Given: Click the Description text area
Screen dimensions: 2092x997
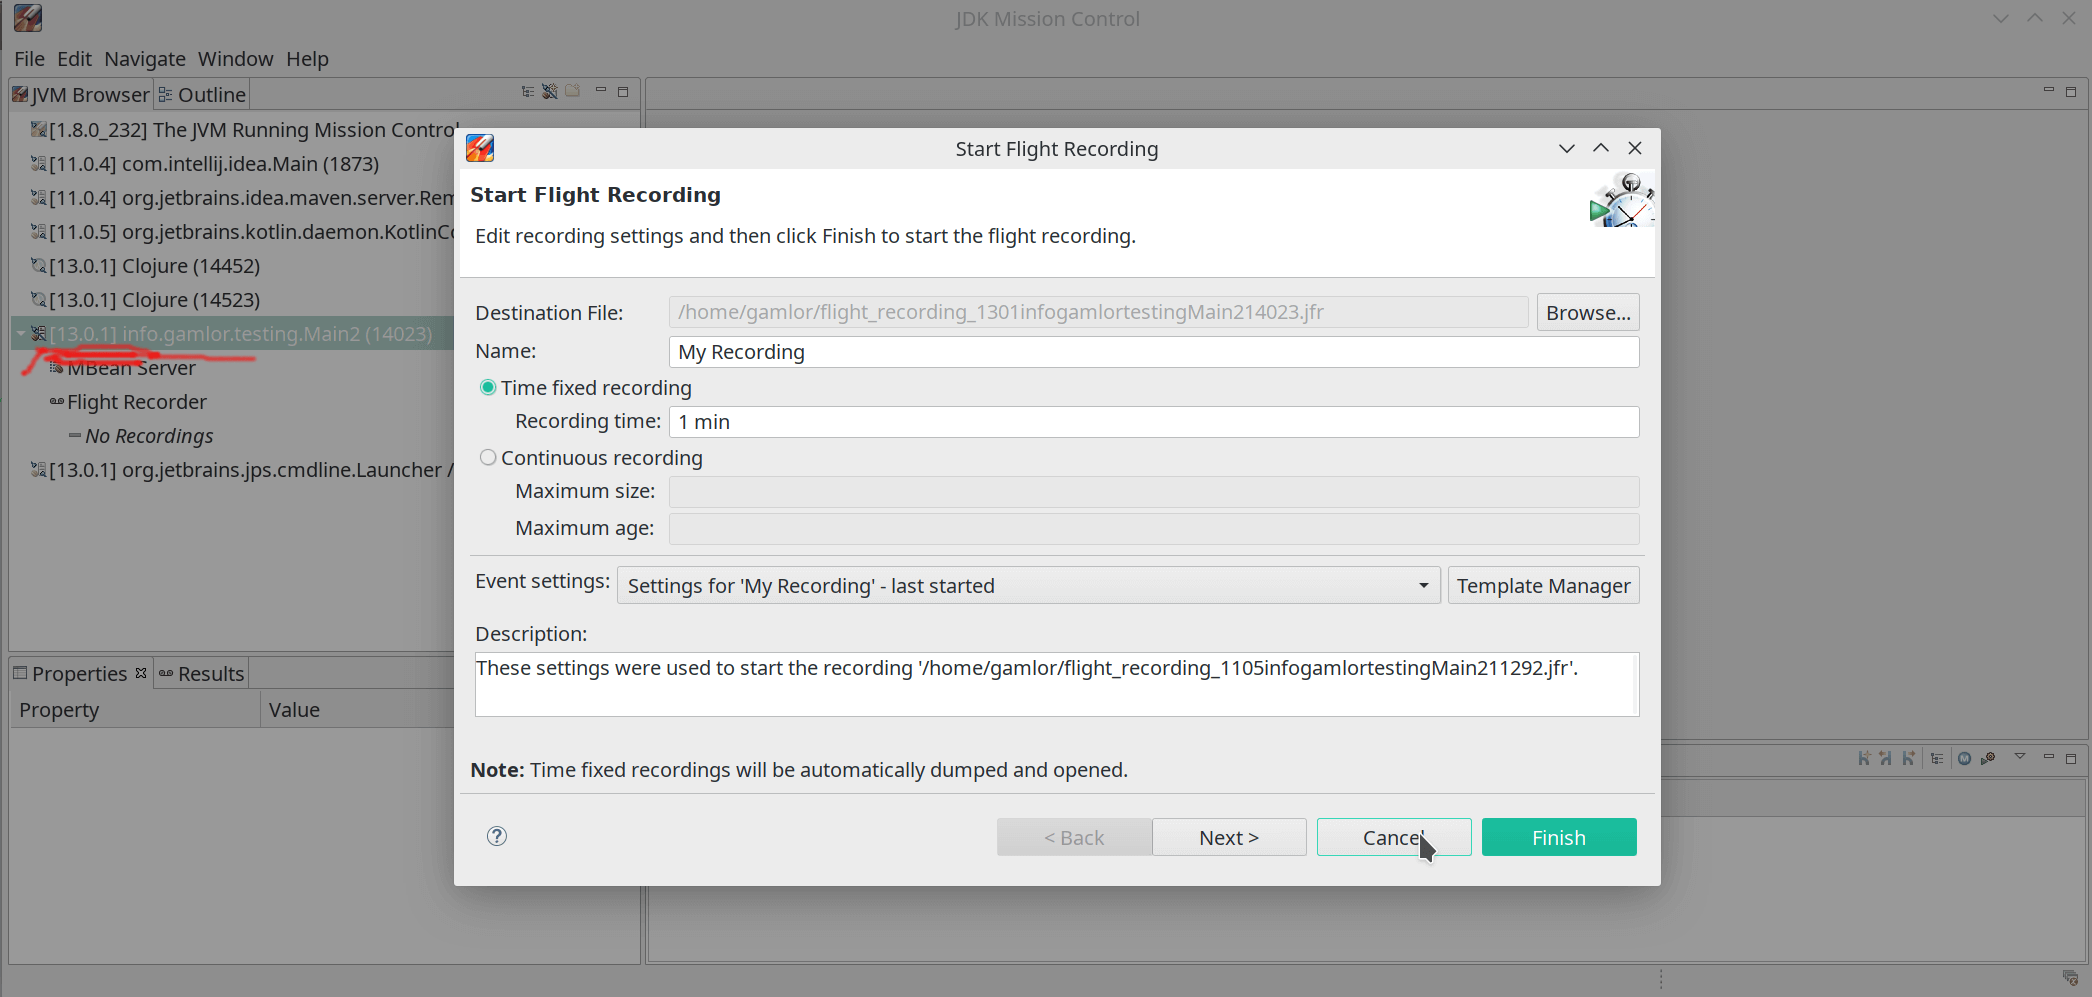Looking at the screenshot, I should click(x=1057, y=684).
